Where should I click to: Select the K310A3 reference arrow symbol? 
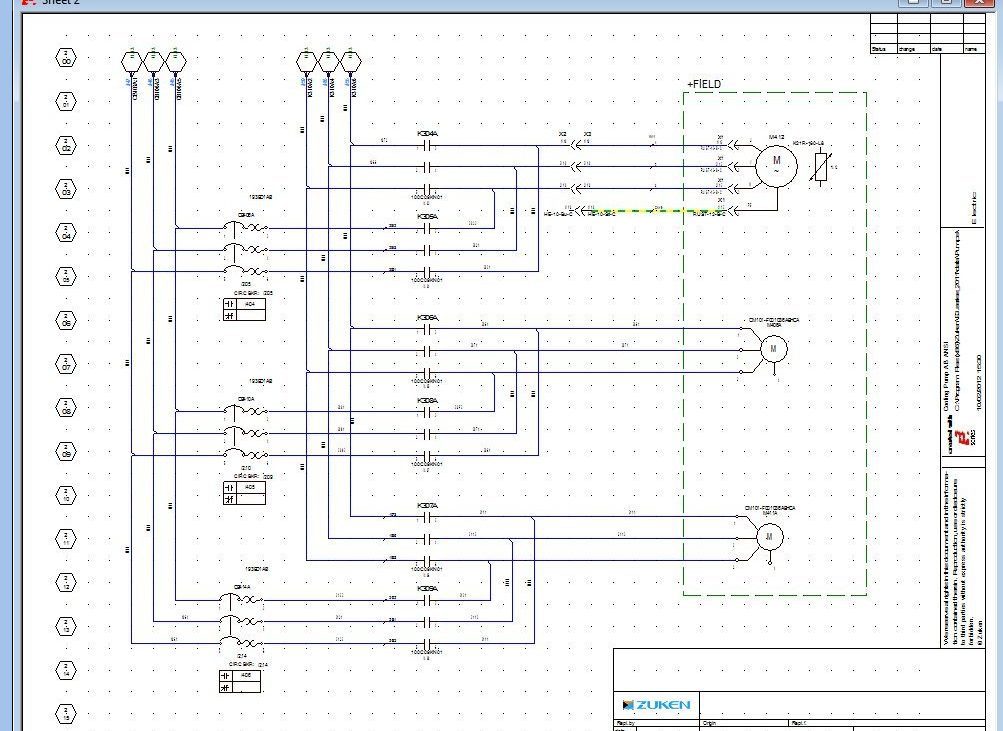click(350, 60)
